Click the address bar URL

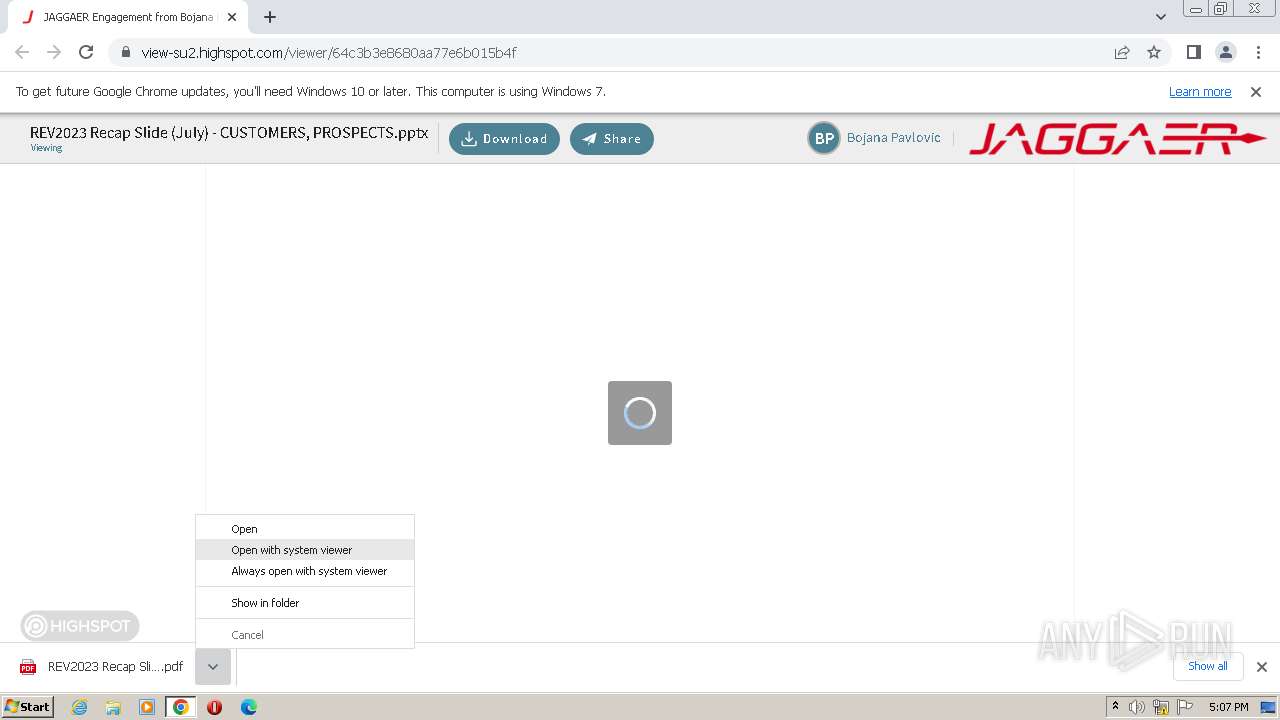(329, 53)
